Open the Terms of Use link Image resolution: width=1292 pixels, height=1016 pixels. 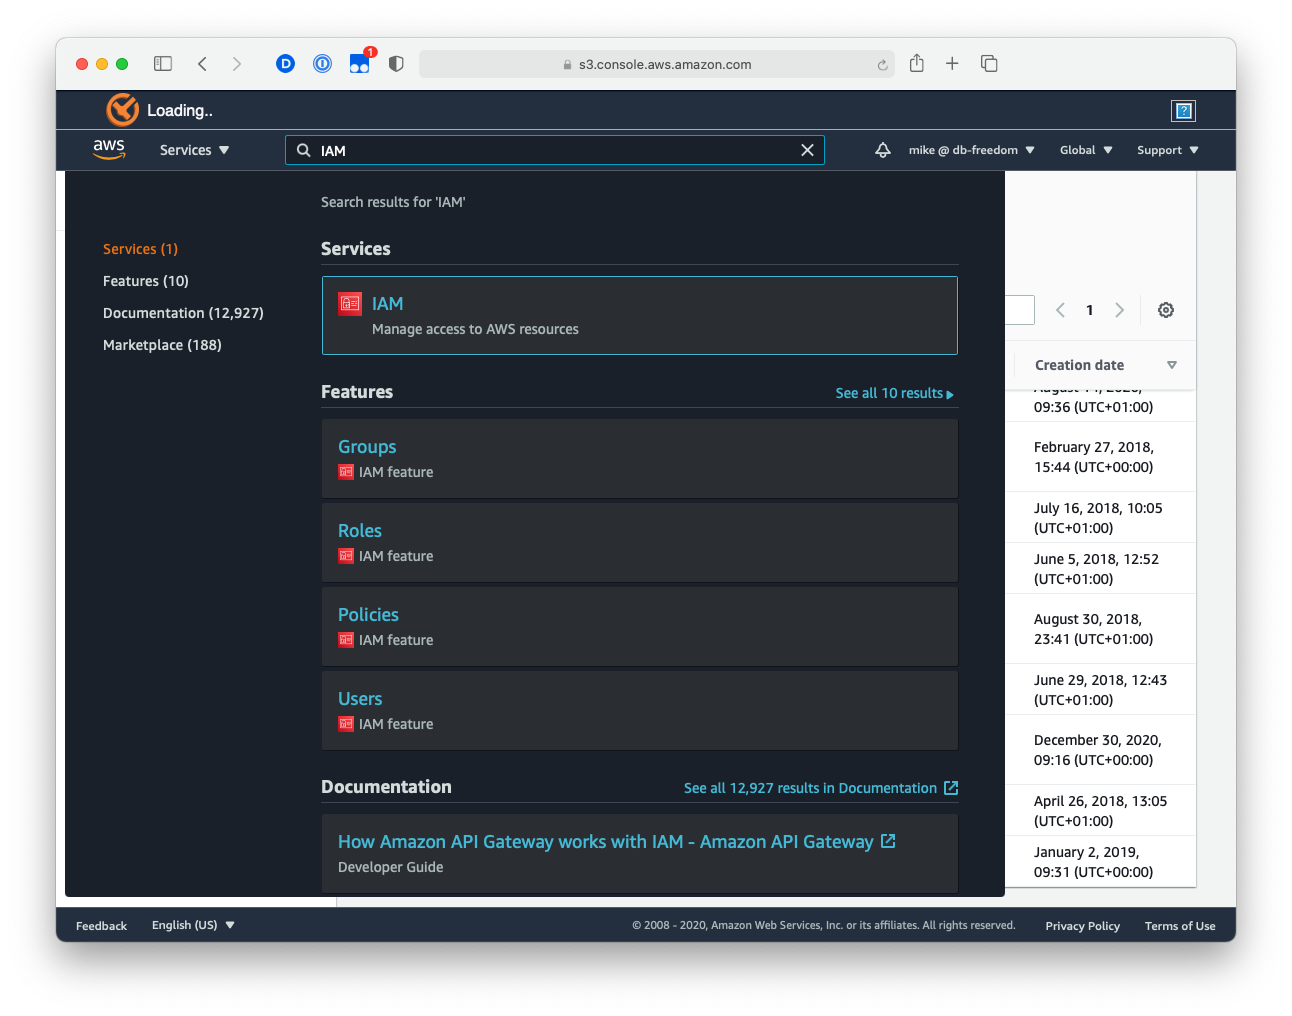pyautogui.click(x=1180, y=926)
